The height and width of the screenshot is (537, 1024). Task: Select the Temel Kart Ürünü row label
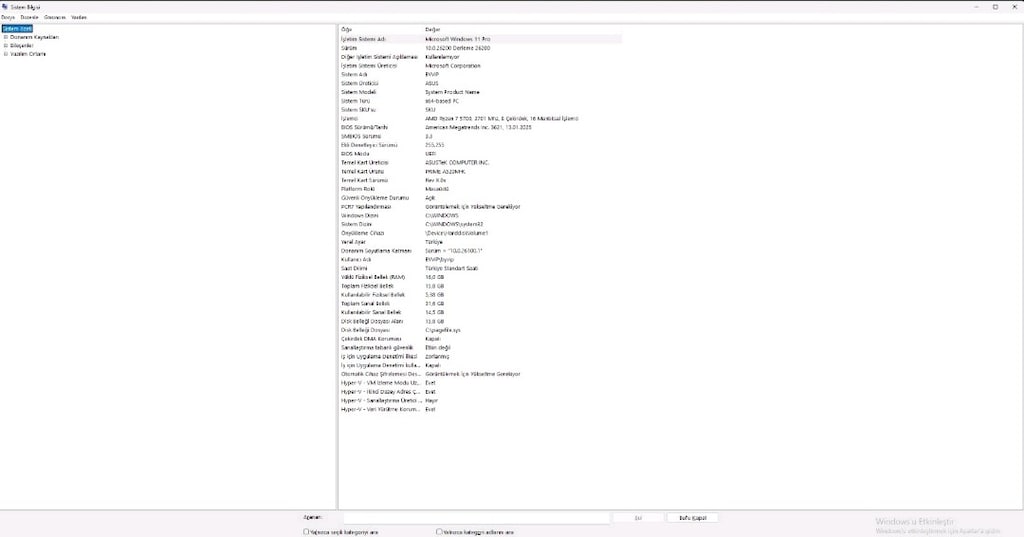[x=362, y=172]
